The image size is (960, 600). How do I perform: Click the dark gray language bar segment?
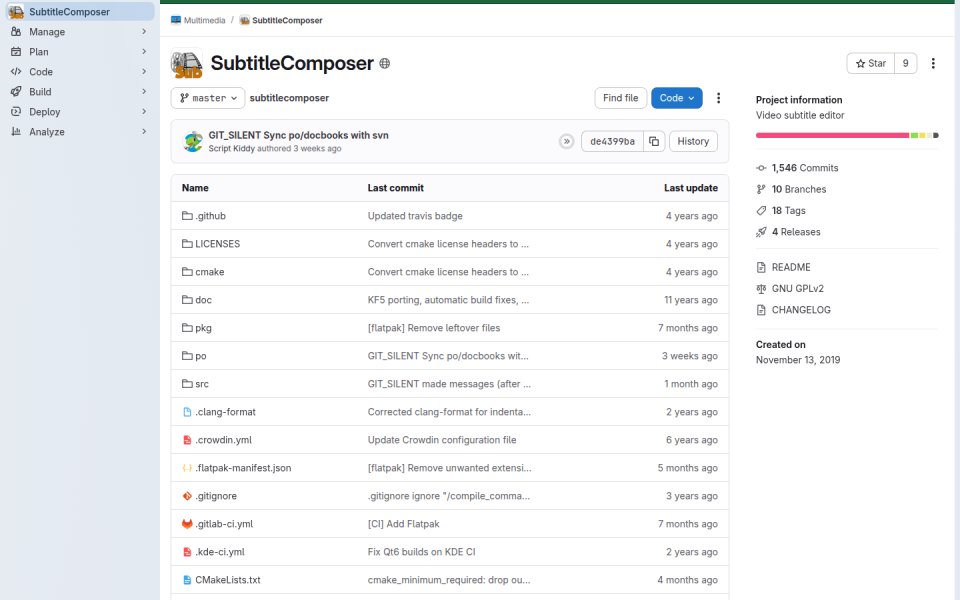pos(936,135)
